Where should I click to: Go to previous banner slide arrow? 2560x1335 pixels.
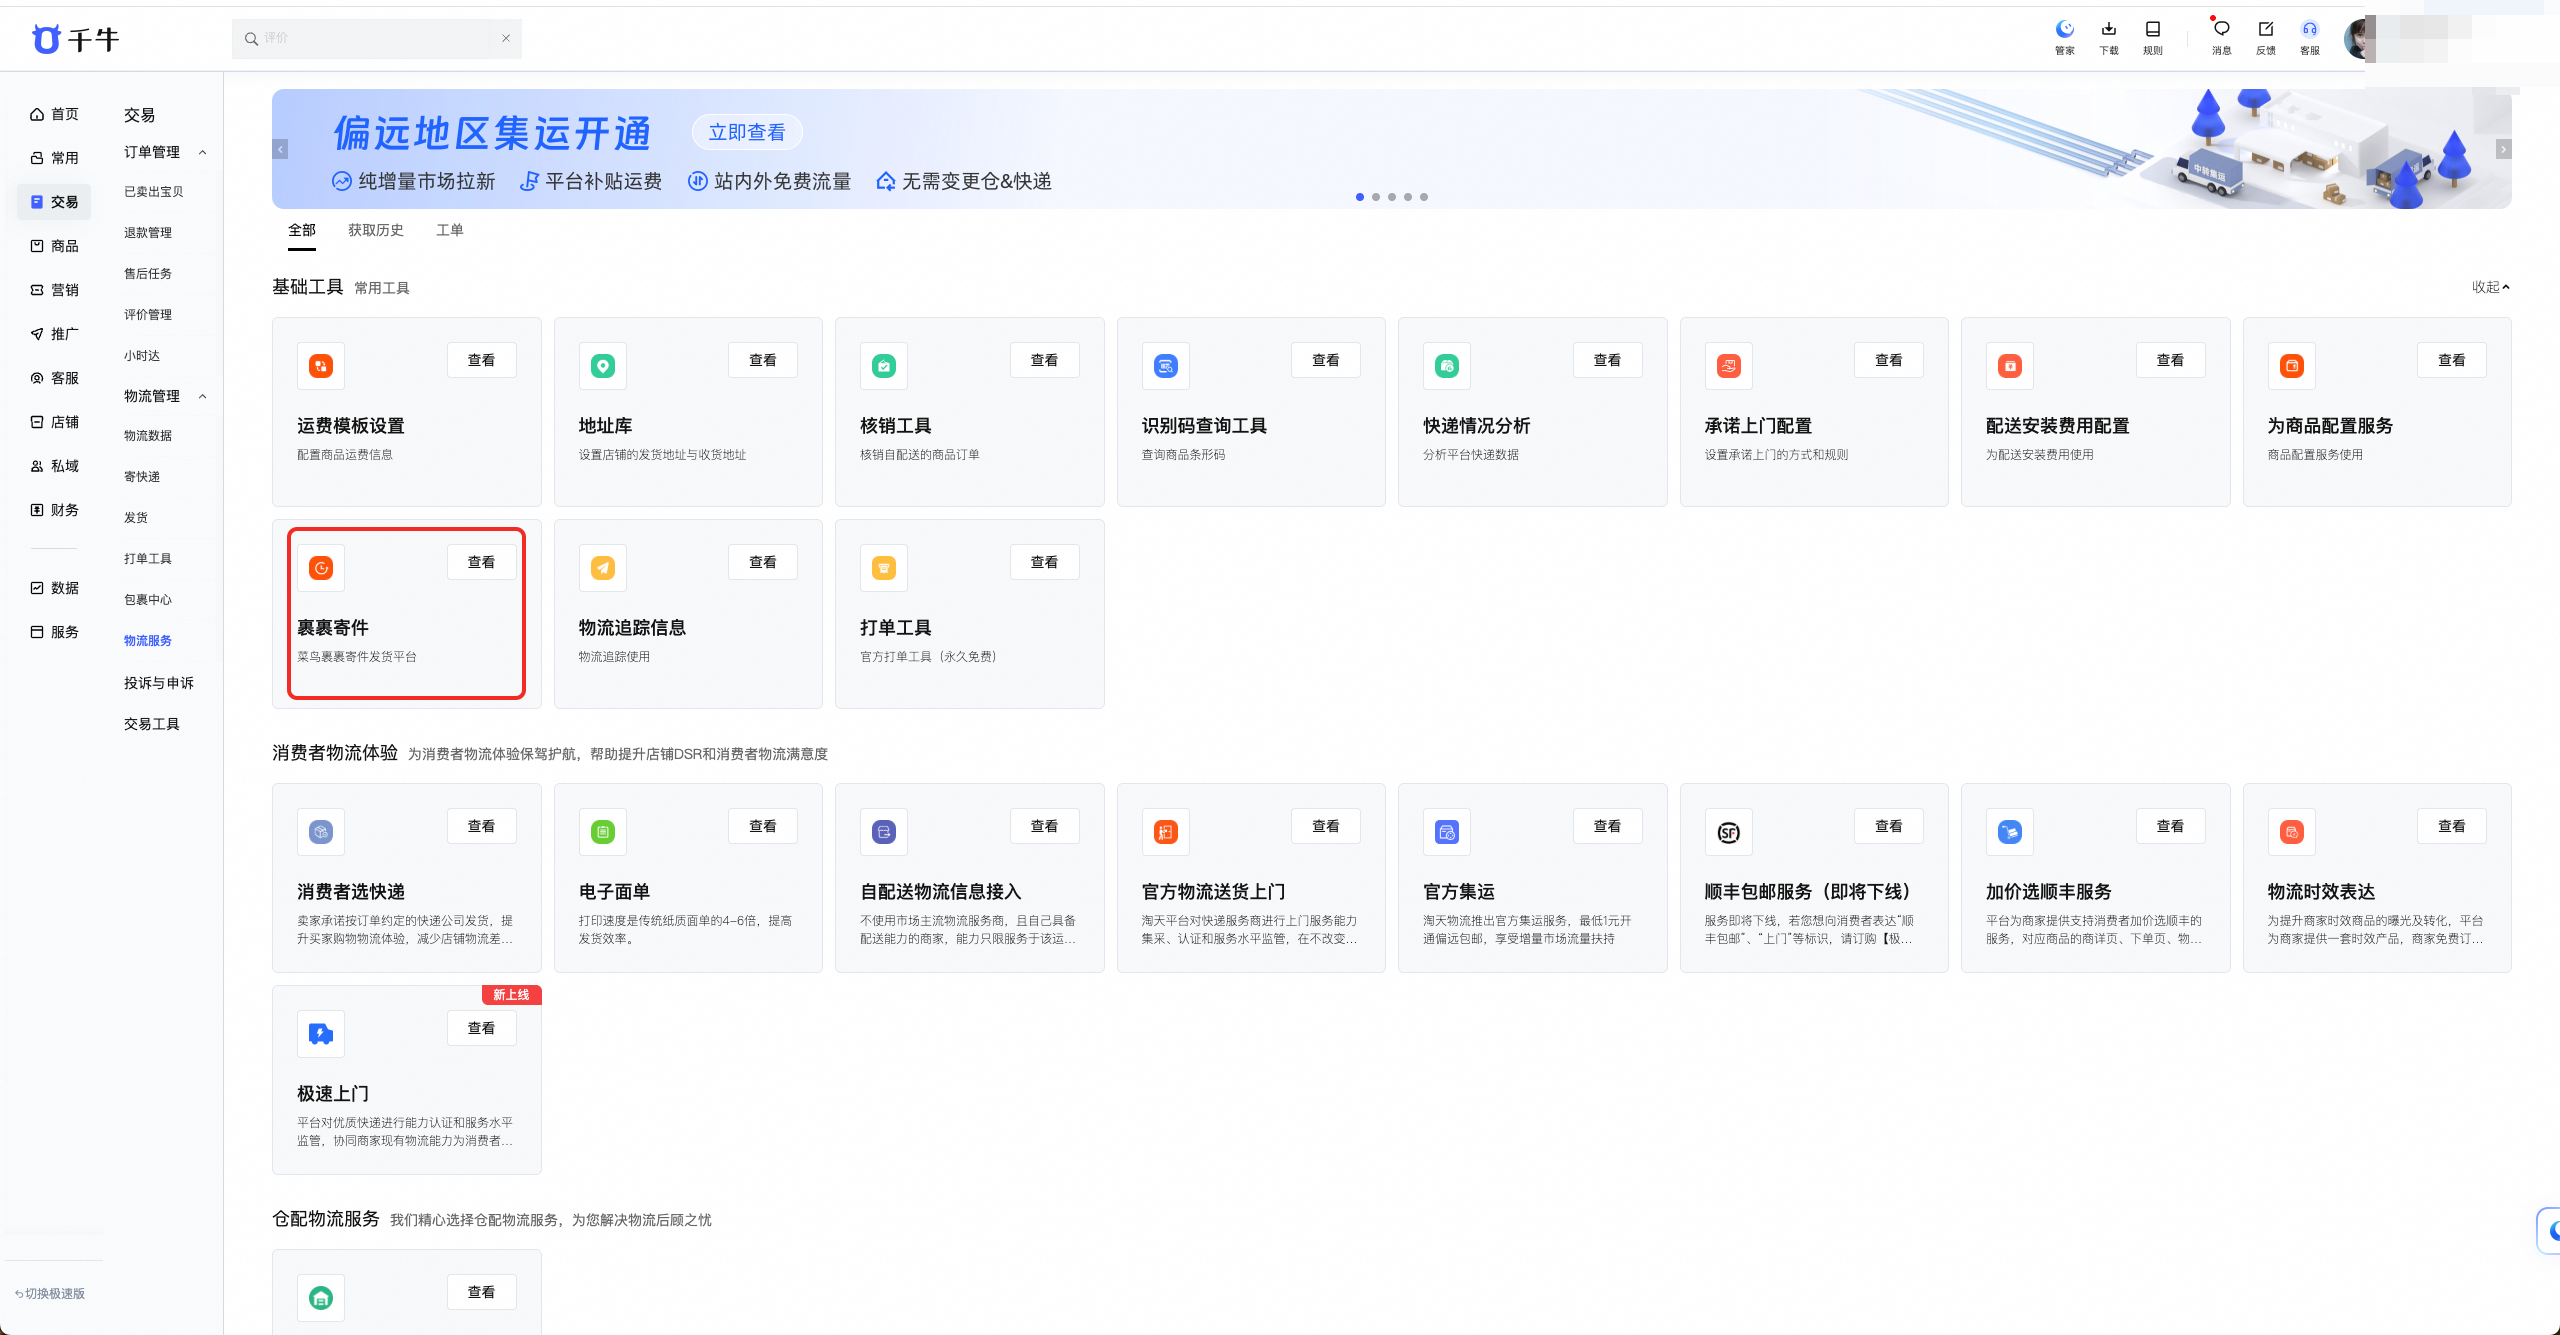click(281, 149)
